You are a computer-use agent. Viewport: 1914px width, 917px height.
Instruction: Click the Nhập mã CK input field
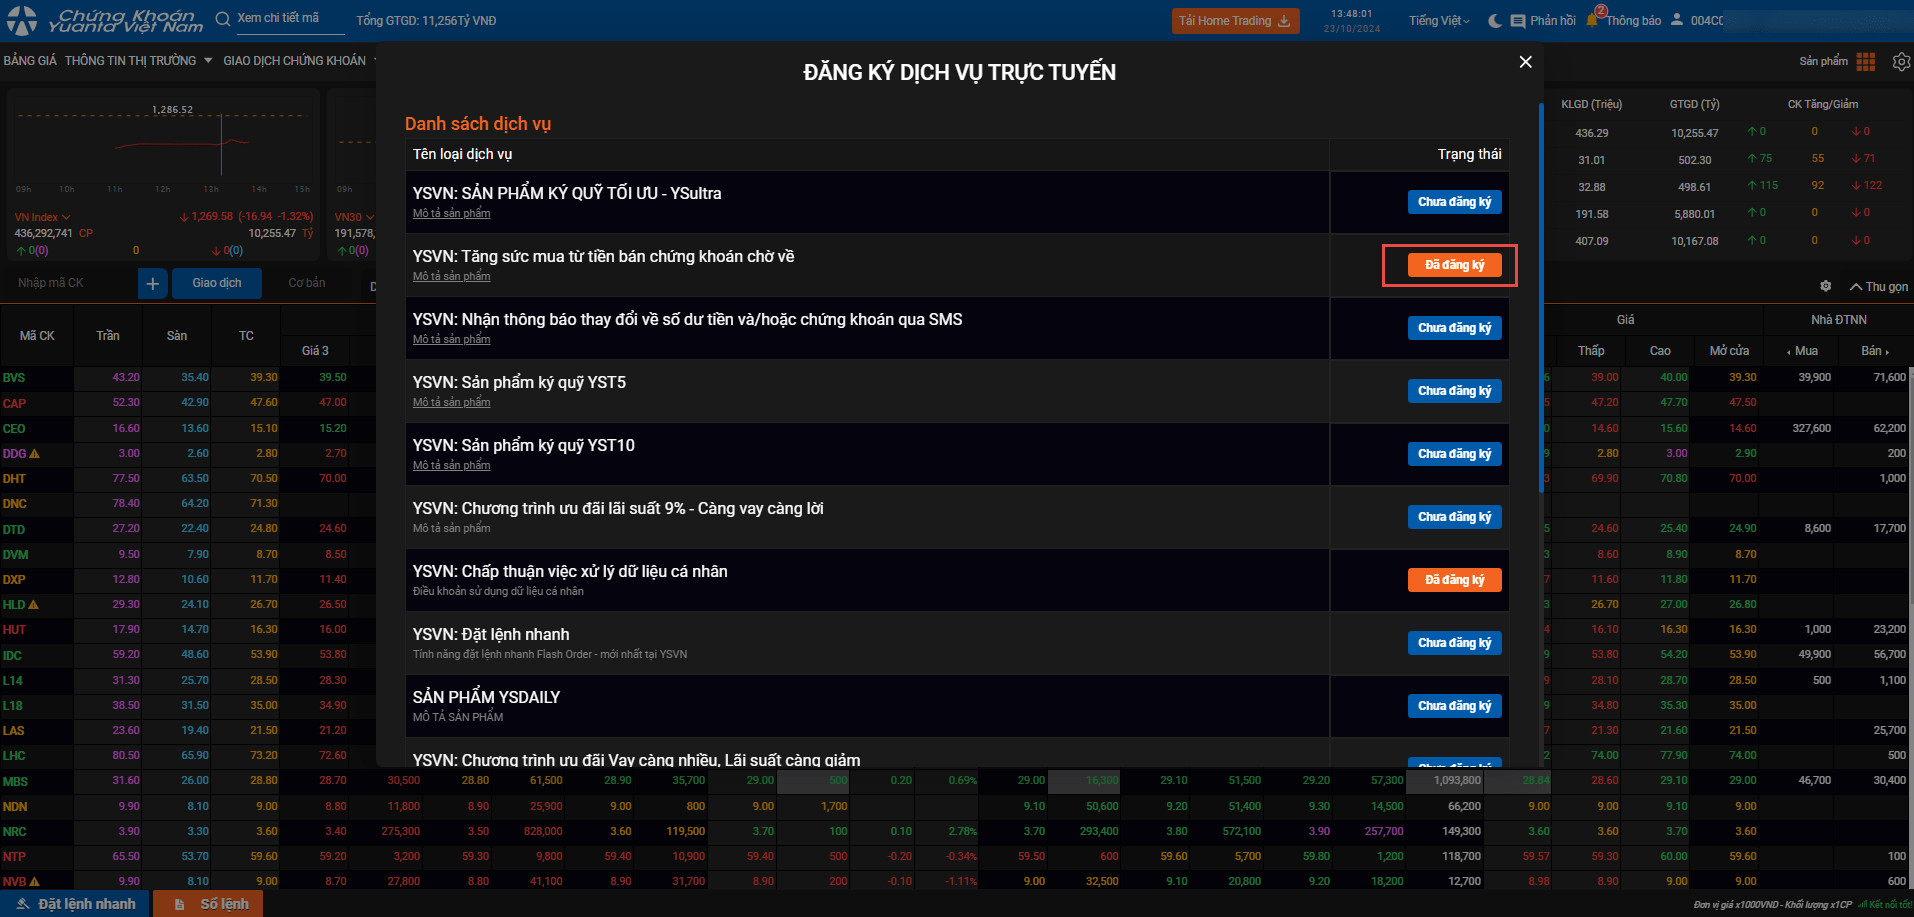click(x=70, y=283)
